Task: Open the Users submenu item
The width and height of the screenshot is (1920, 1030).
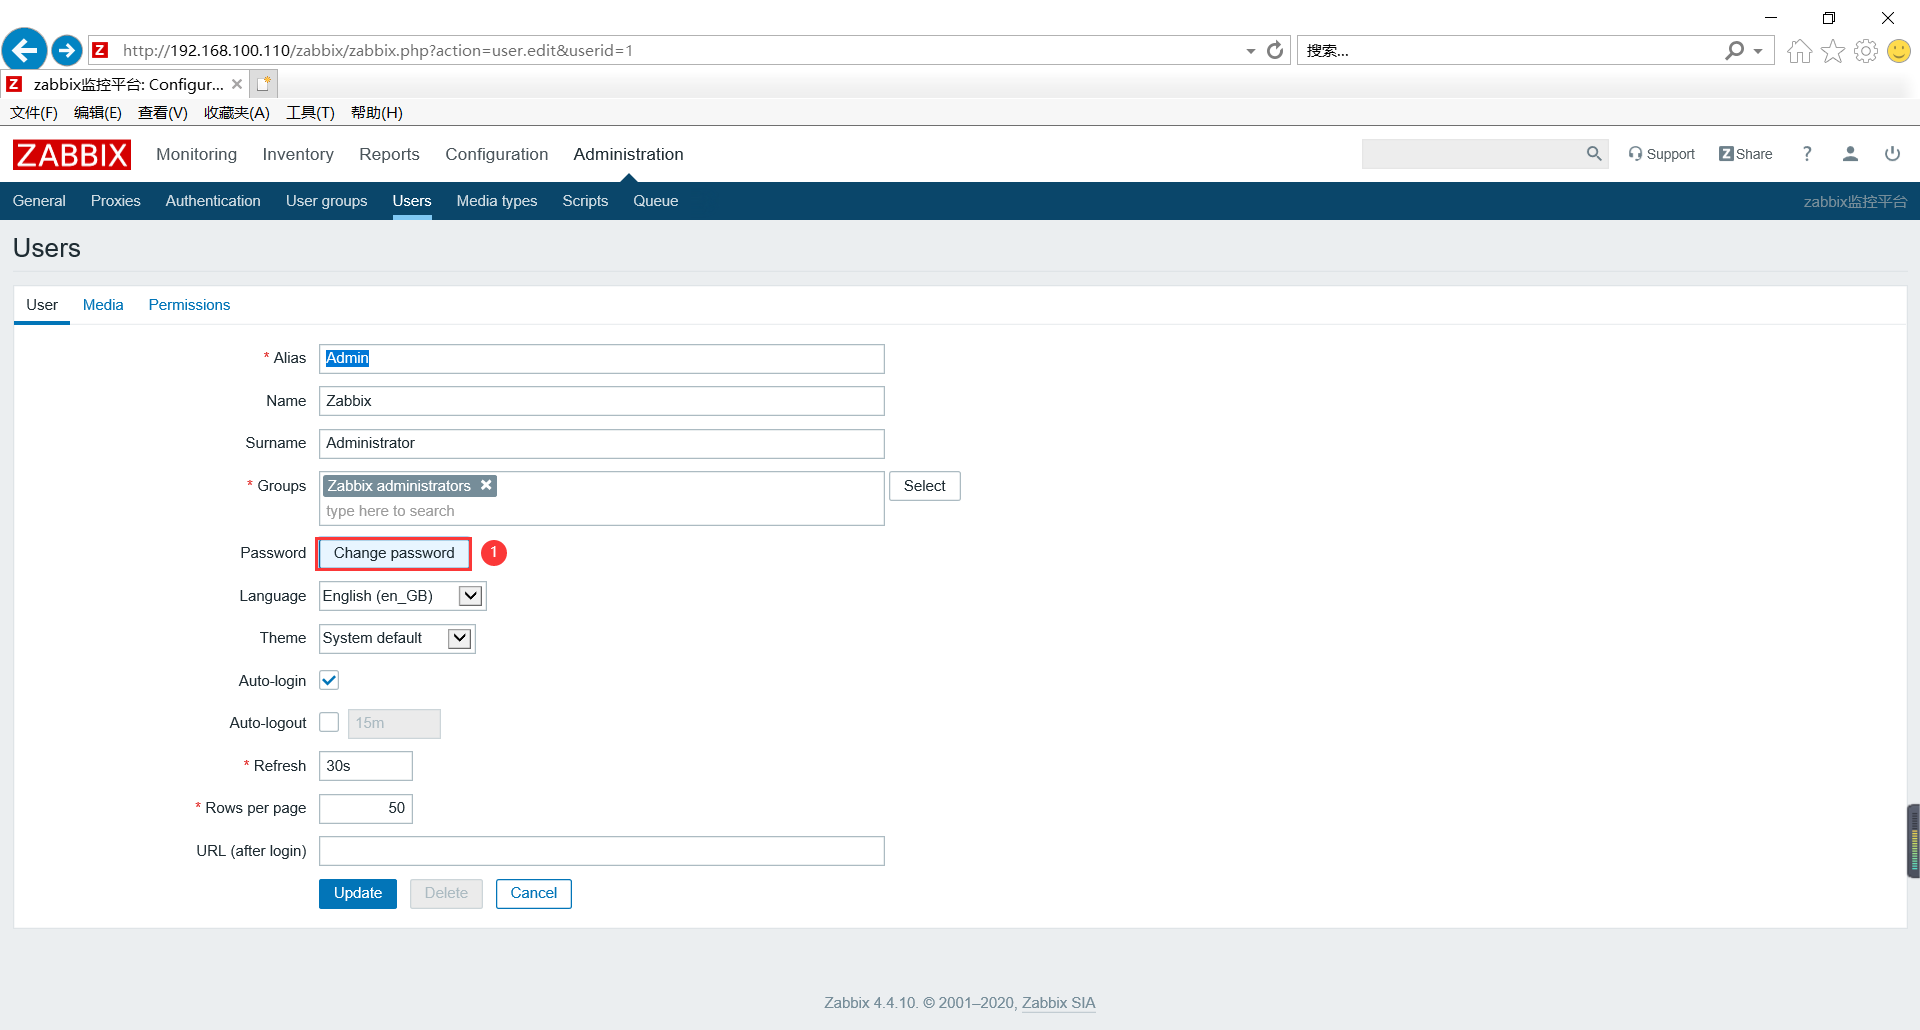Action: (x=412, y=201)
